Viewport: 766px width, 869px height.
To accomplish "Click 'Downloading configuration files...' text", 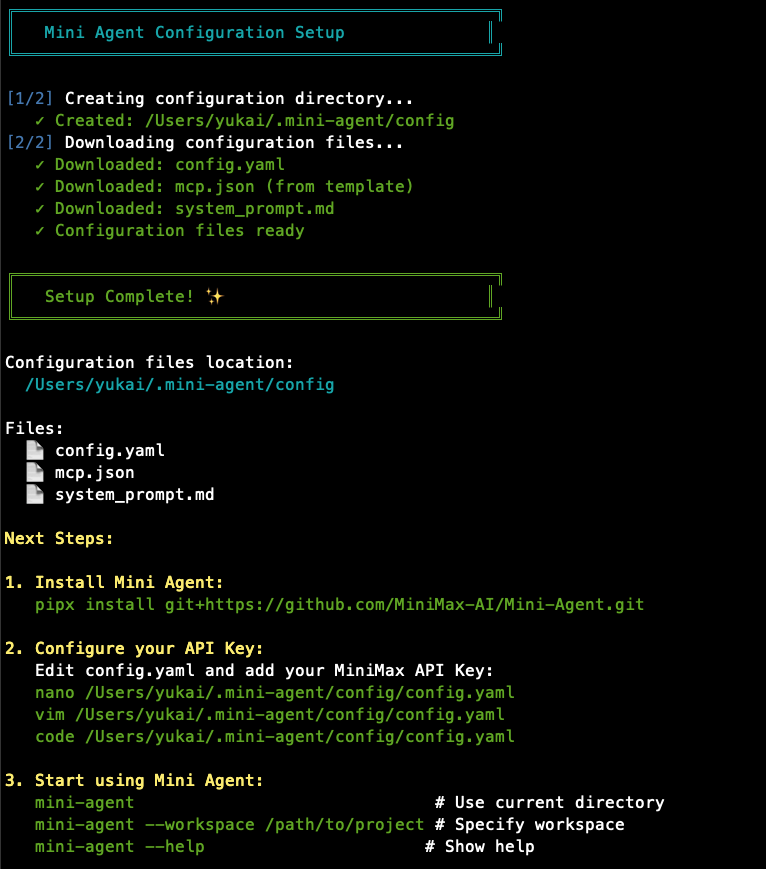I will [234, 142].
